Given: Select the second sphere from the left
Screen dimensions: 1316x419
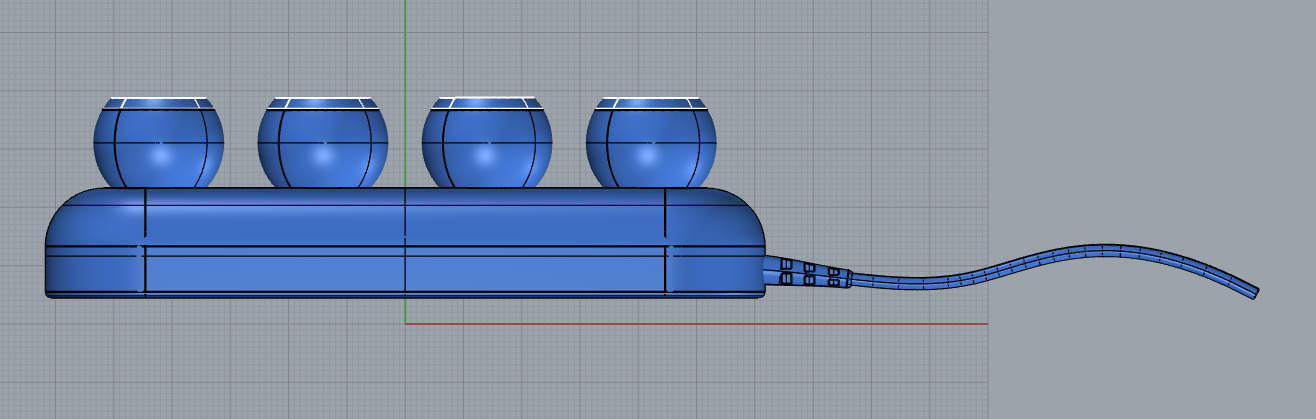Looking at the screenshot, I should 322,148.
